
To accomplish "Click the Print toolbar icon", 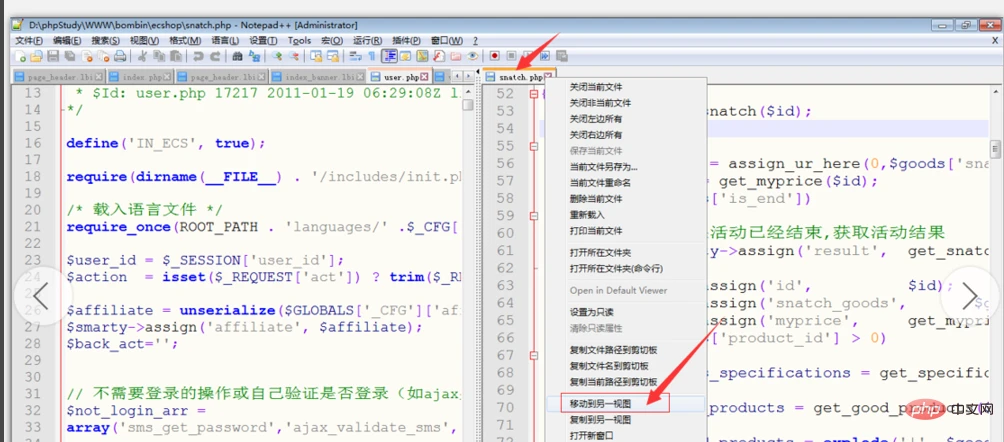I will click(120, 56).
